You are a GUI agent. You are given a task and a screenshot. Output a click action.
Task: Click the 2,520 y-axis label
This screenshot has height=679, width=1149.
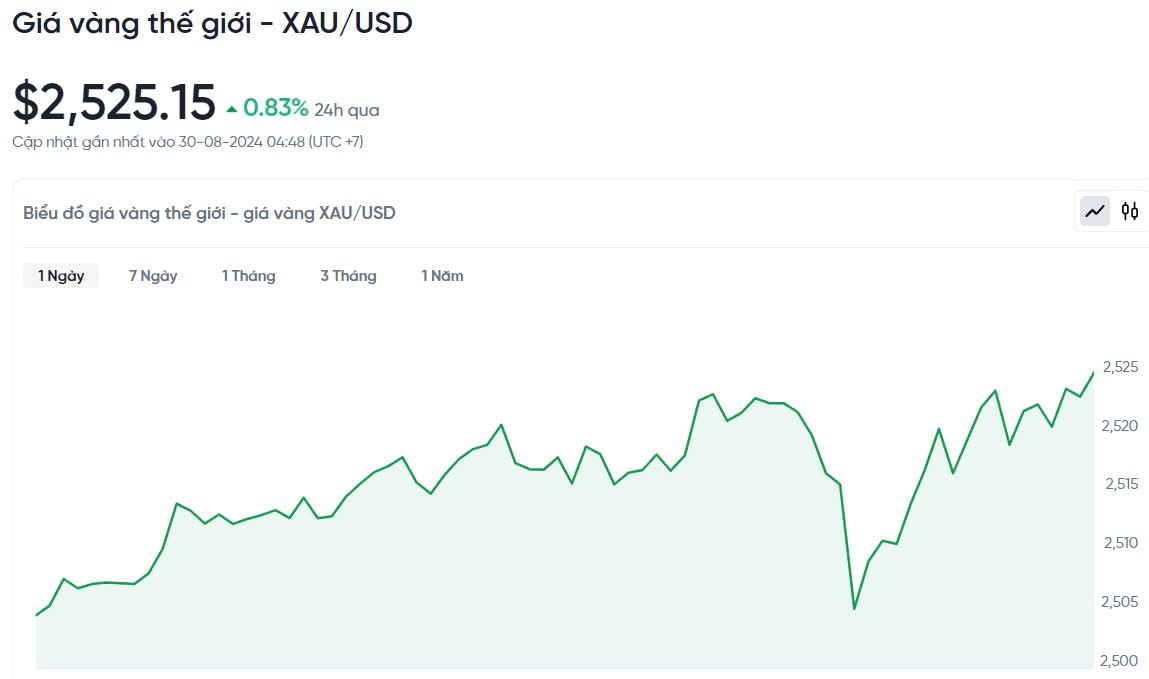coord(1120,426)
